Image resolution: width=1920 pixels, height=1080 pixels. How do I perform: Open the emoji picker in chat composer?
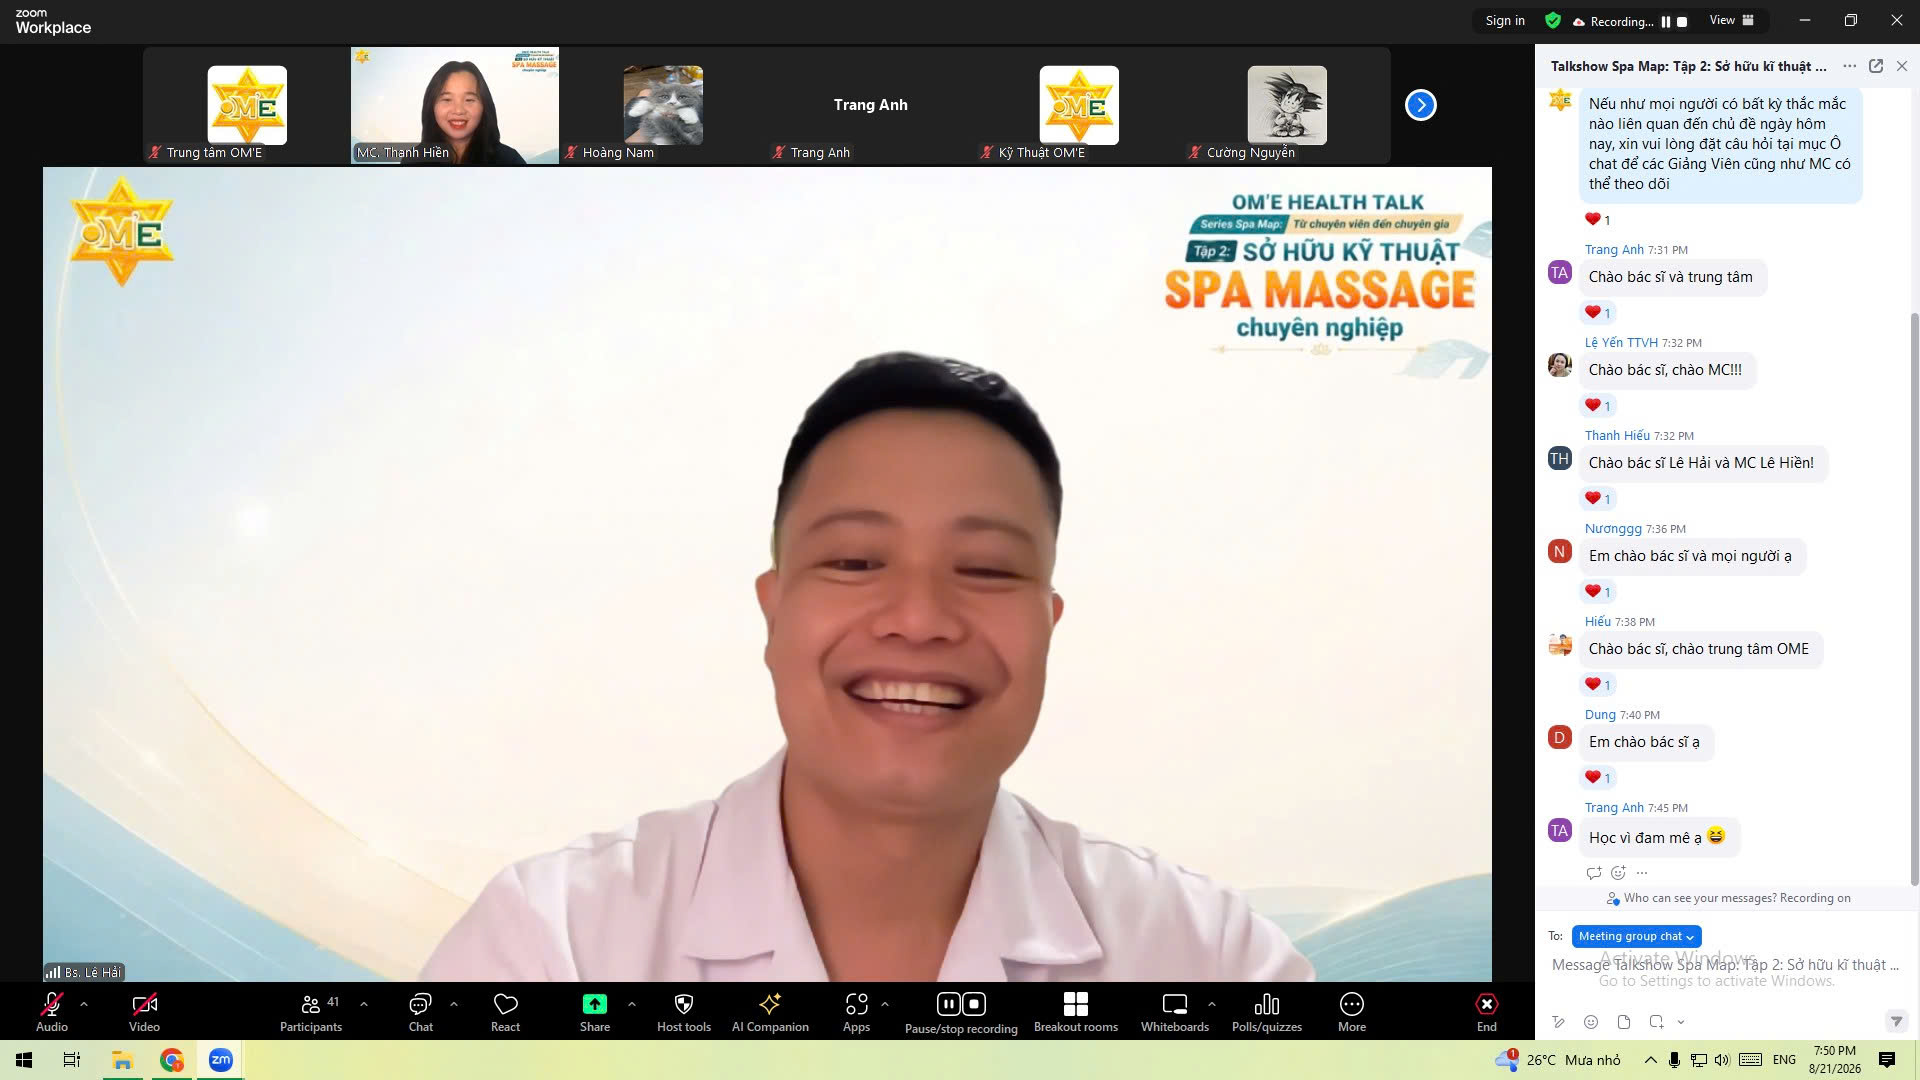(1591, 1022)
